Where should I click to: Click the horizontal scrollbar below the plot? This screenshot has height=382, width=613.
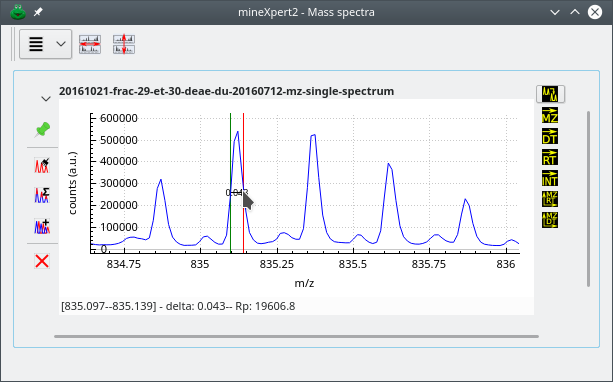[296, 336]
